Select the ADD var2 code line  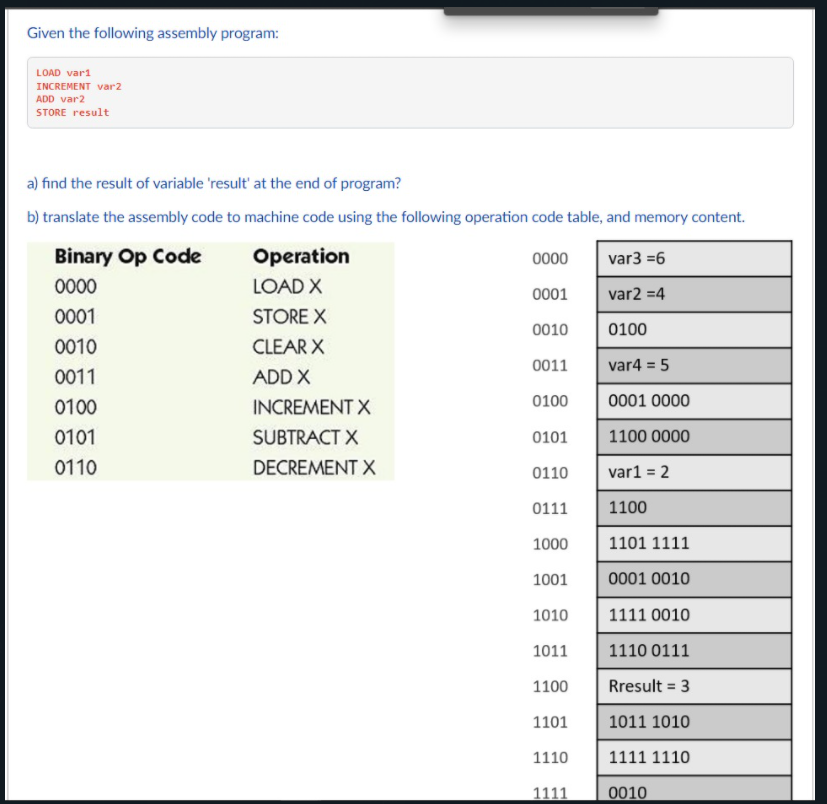(62, 99)
